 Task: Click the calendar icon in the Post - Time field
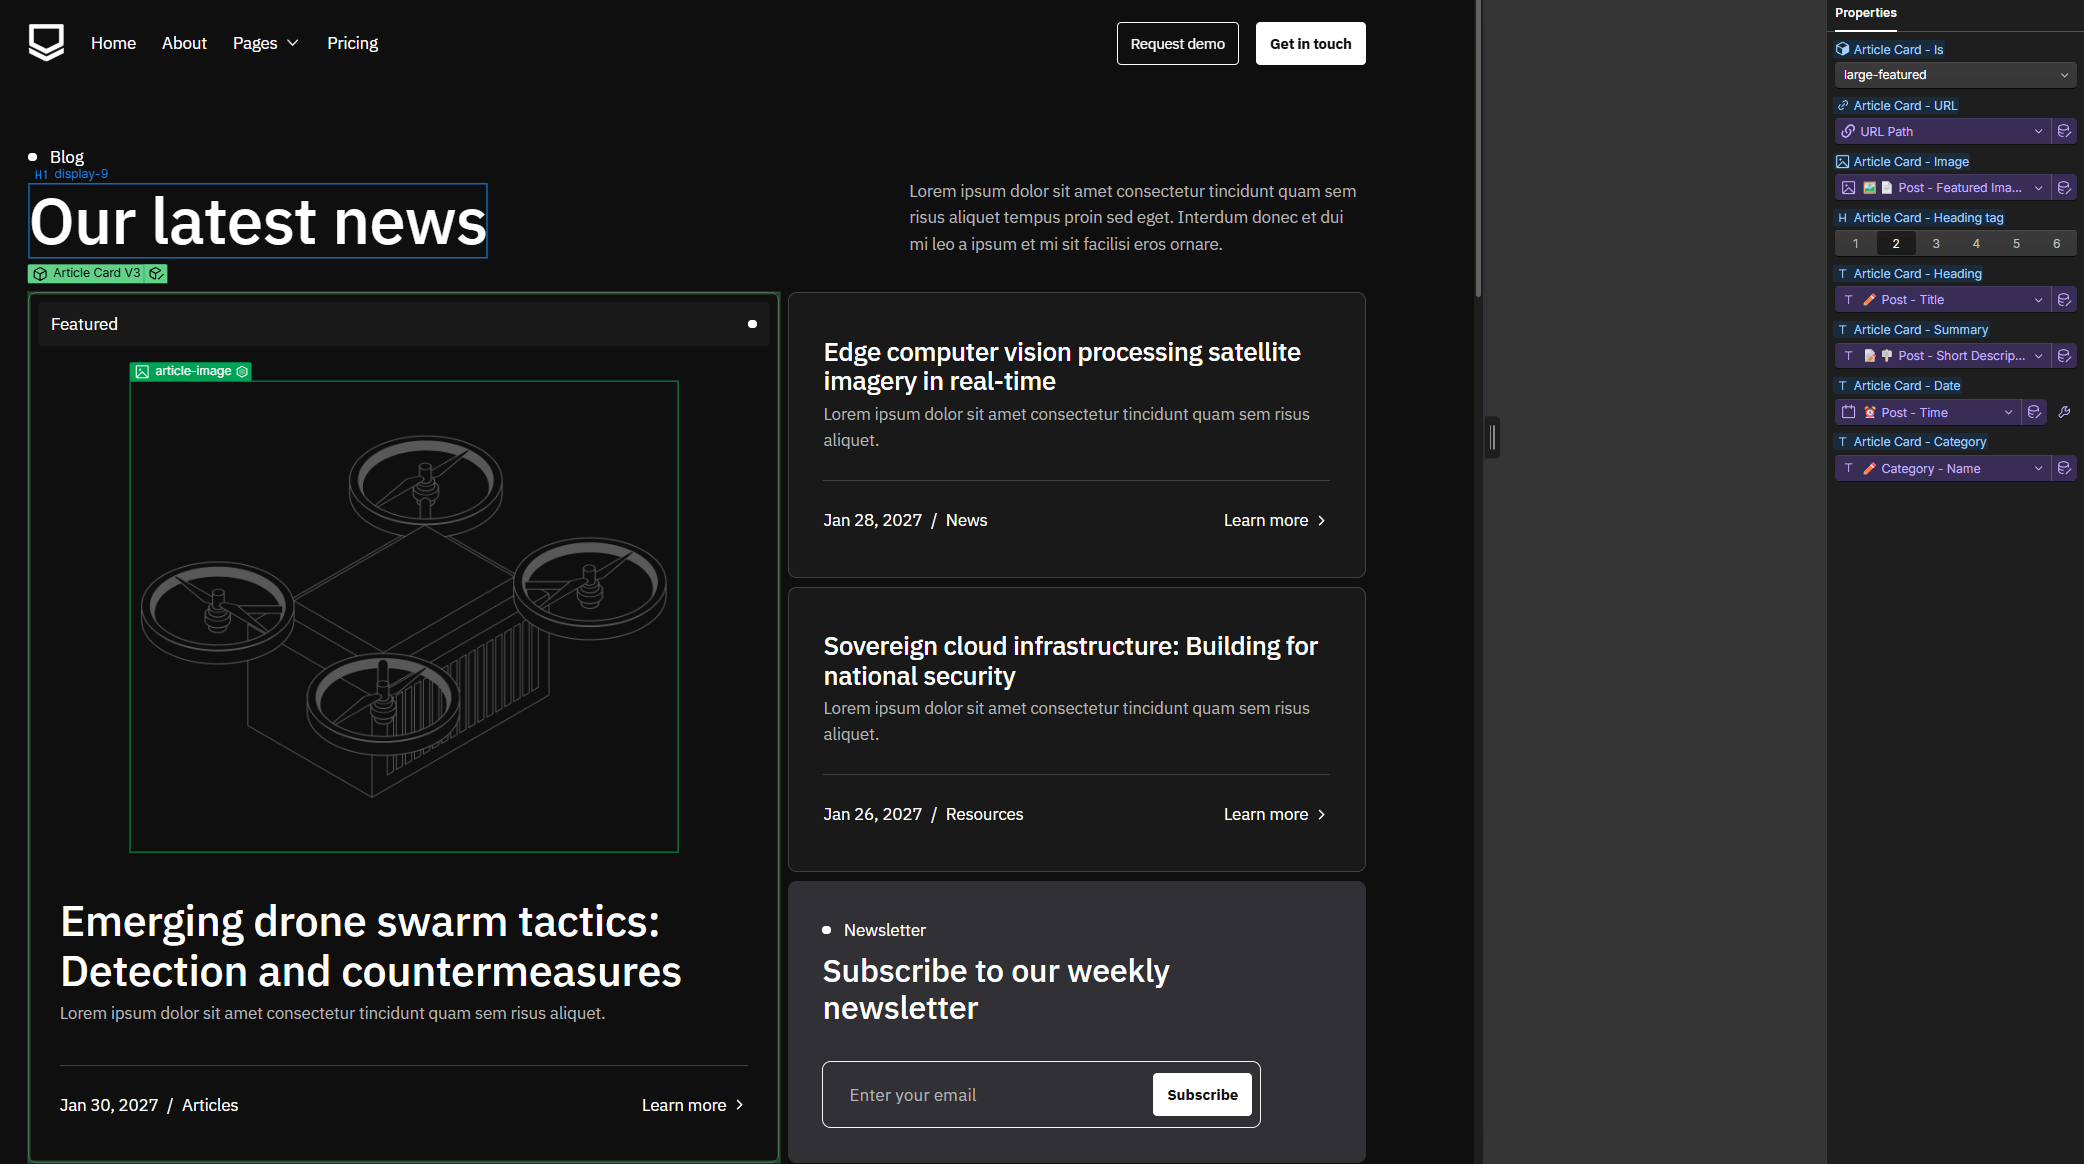click(x=1848, y=412)
